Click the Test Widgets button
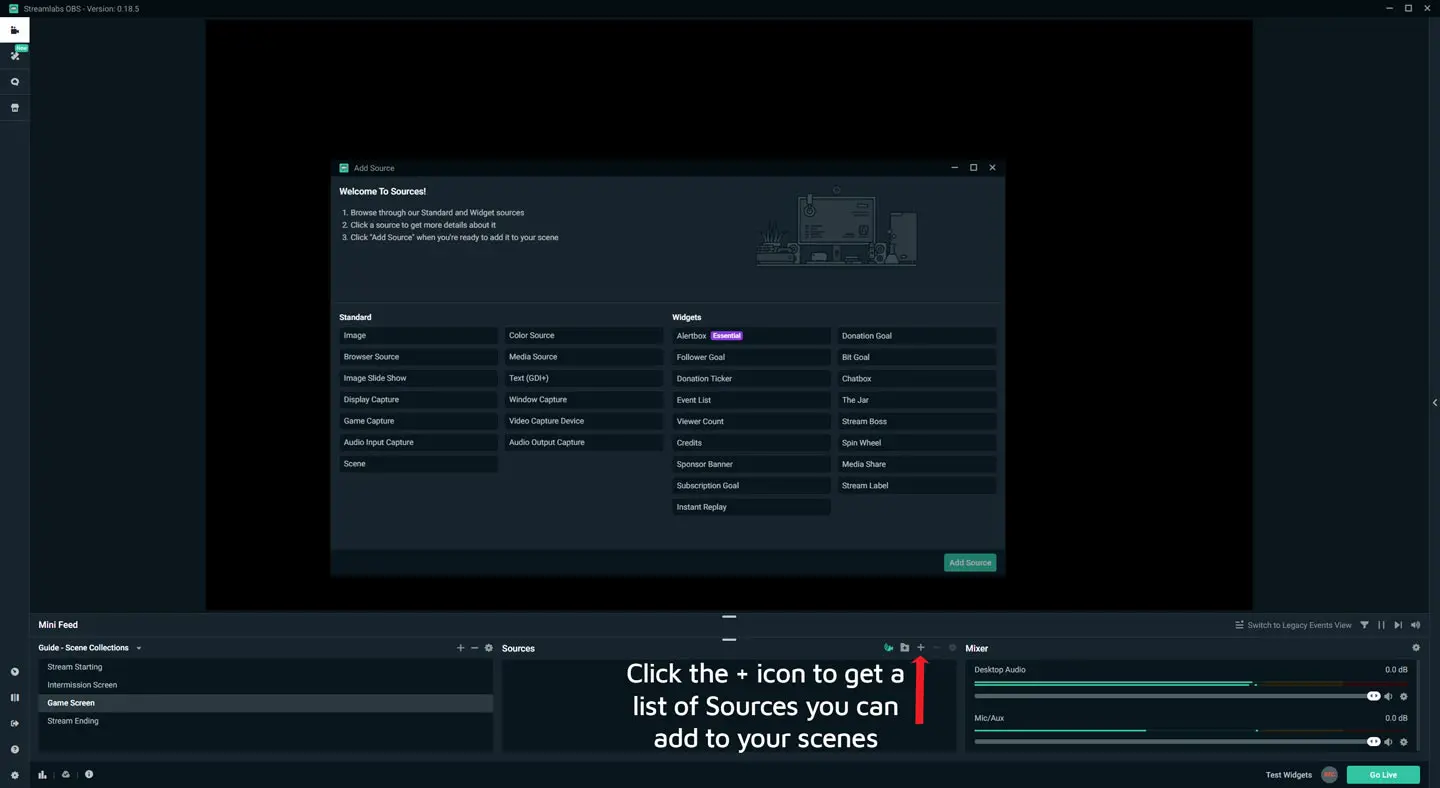The height and width of the screenshot is (788, 1440). coord(1289,775)
